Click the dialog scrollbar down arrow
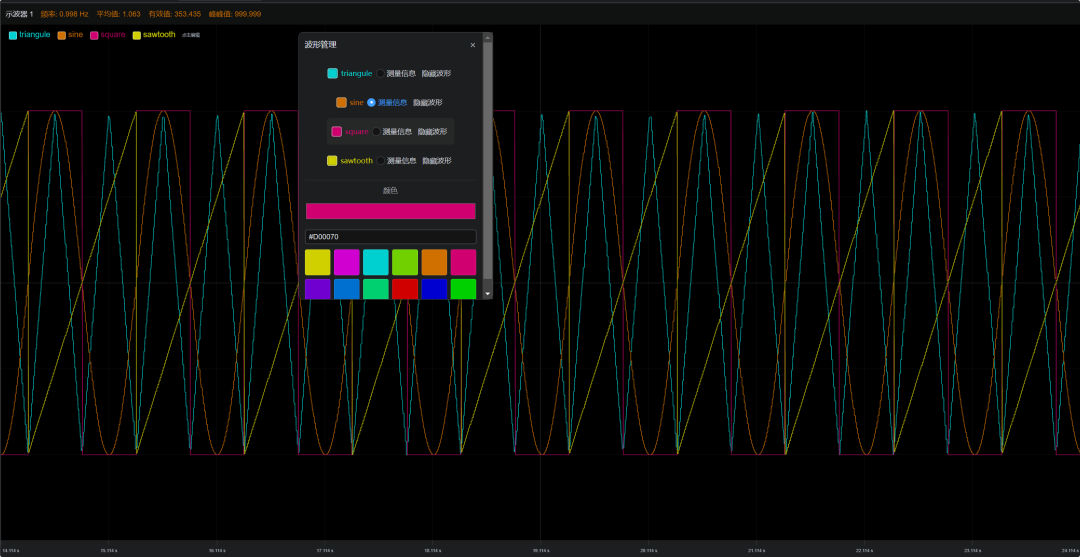 tap(488, 294)
